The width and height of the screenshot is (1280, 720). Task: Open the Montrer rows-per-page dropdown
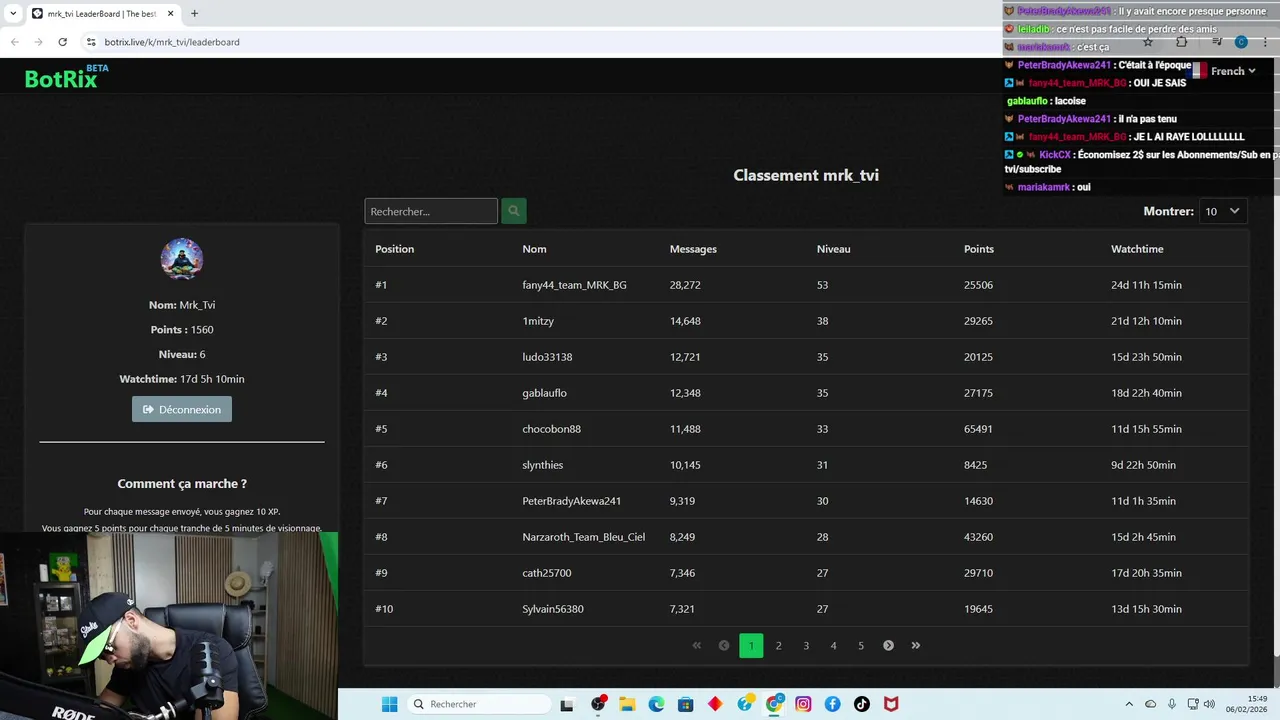pyautogui.click(x=1223, y=211)
